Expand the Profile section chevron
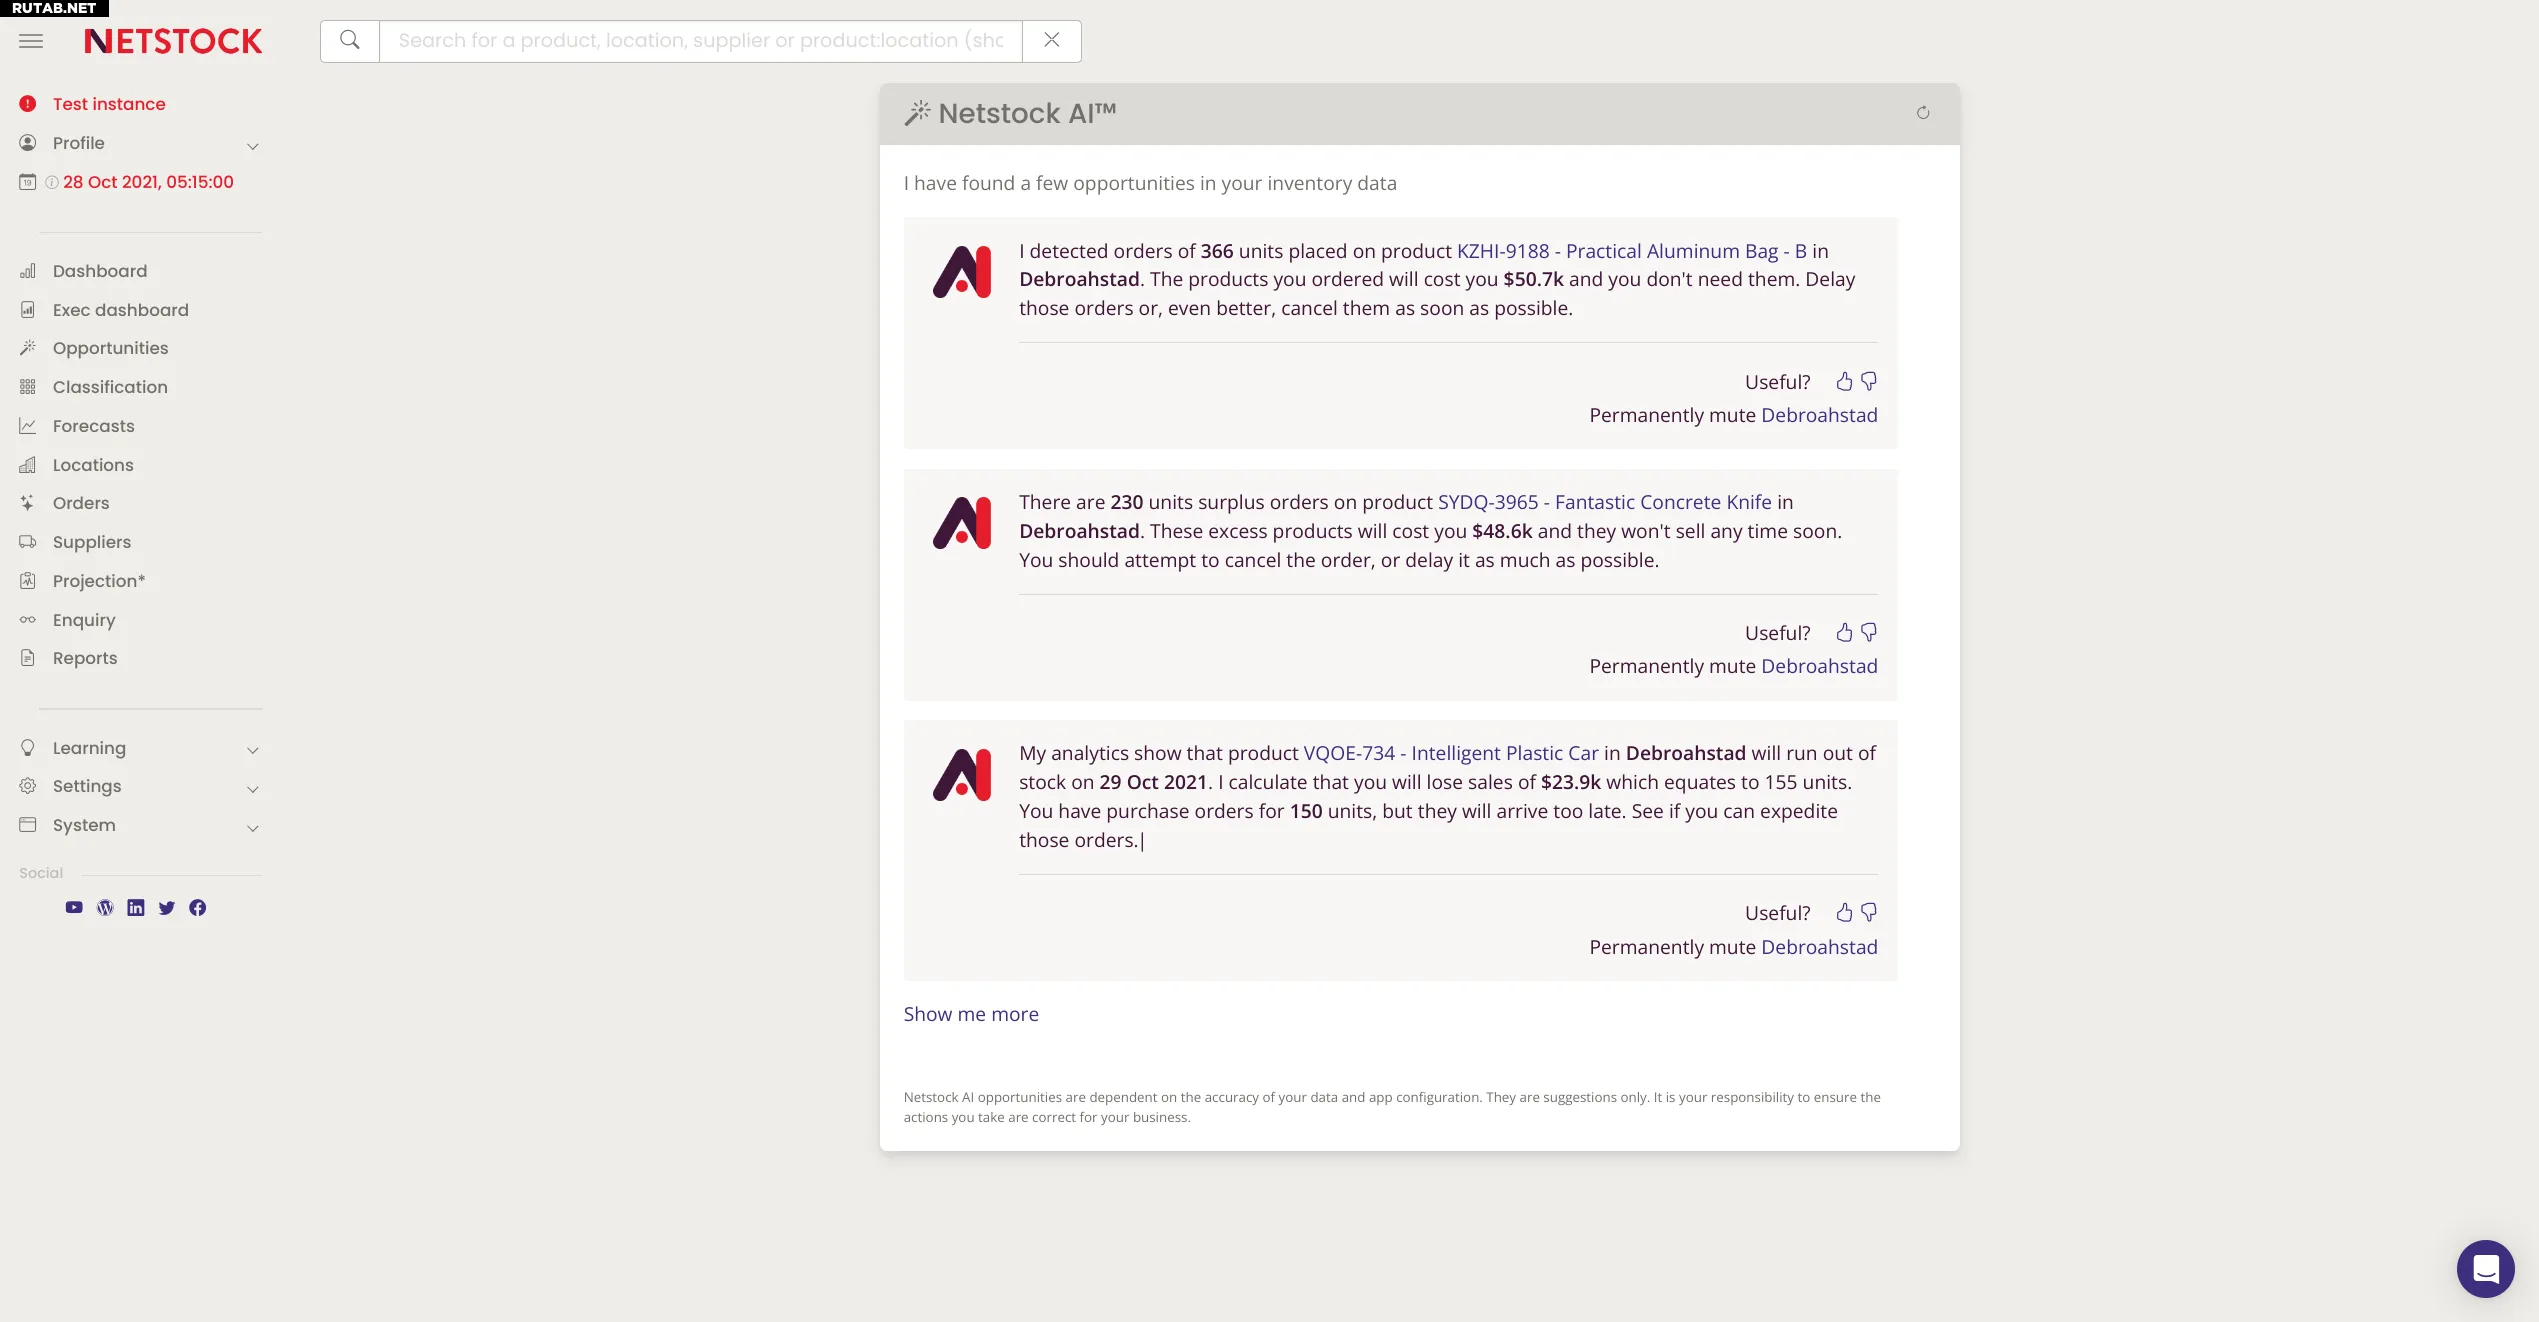 (253, 145)
